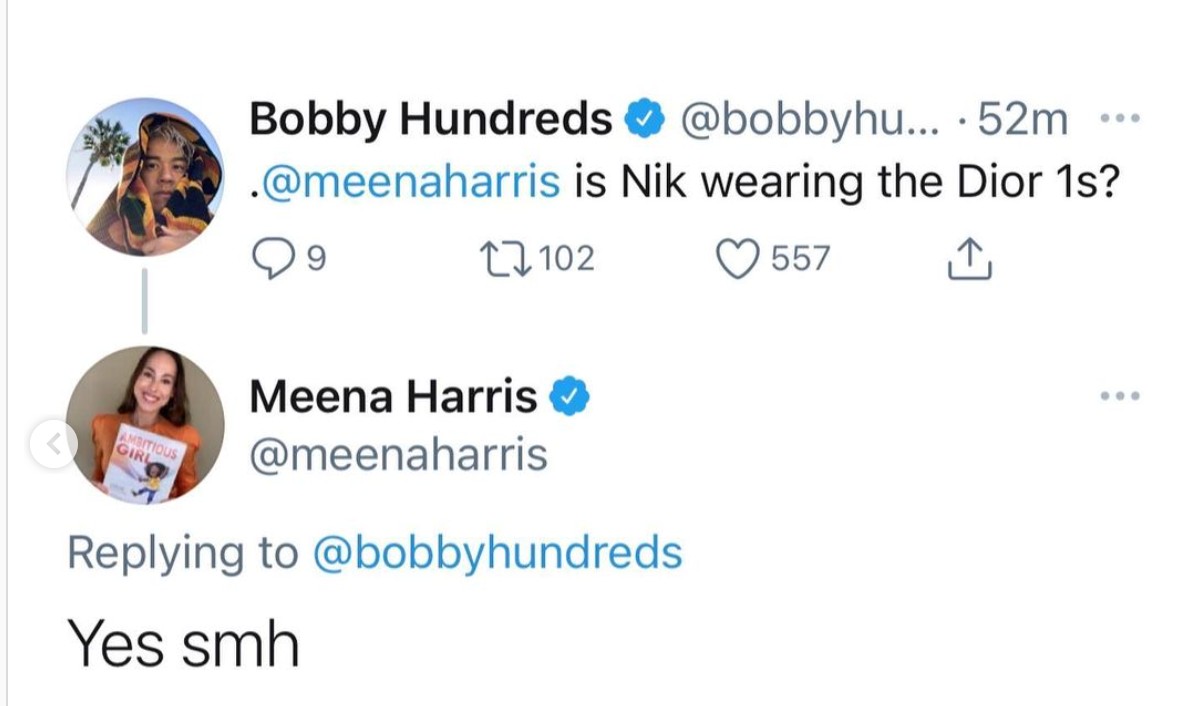1198x706 pixels.
Task: Open Bobby Hundreds' profile picture
Action: coord(145,177)
